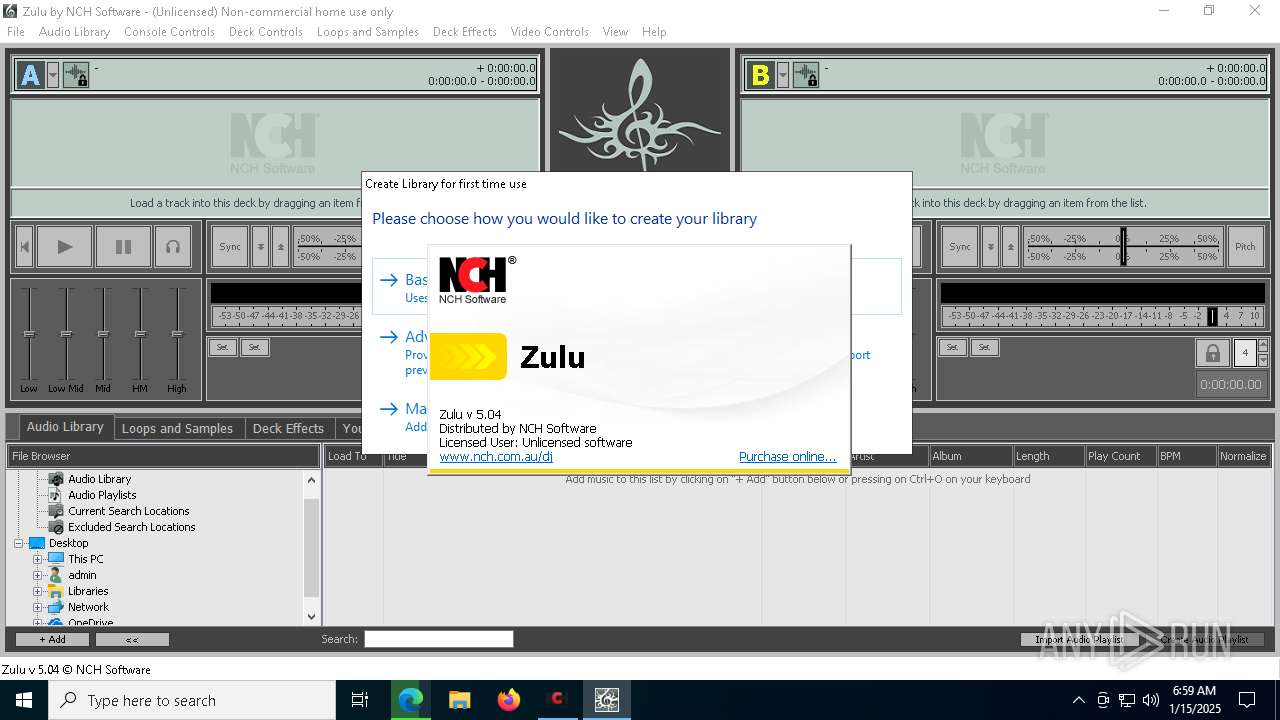Collapse the Desktop tree node
Screen dimensions: 1280x720
tap(18, 543)
